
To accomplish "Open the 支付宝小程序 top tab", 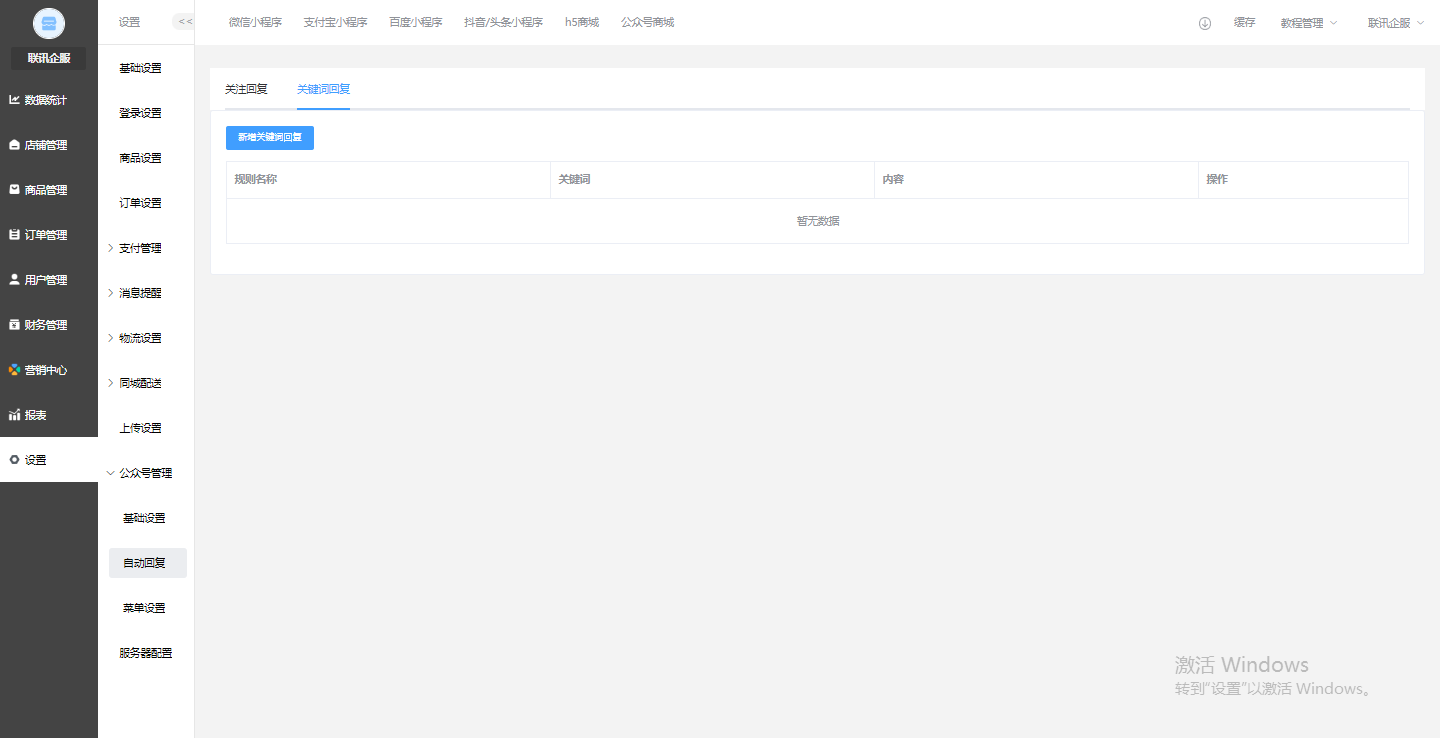I will point(335,22).
